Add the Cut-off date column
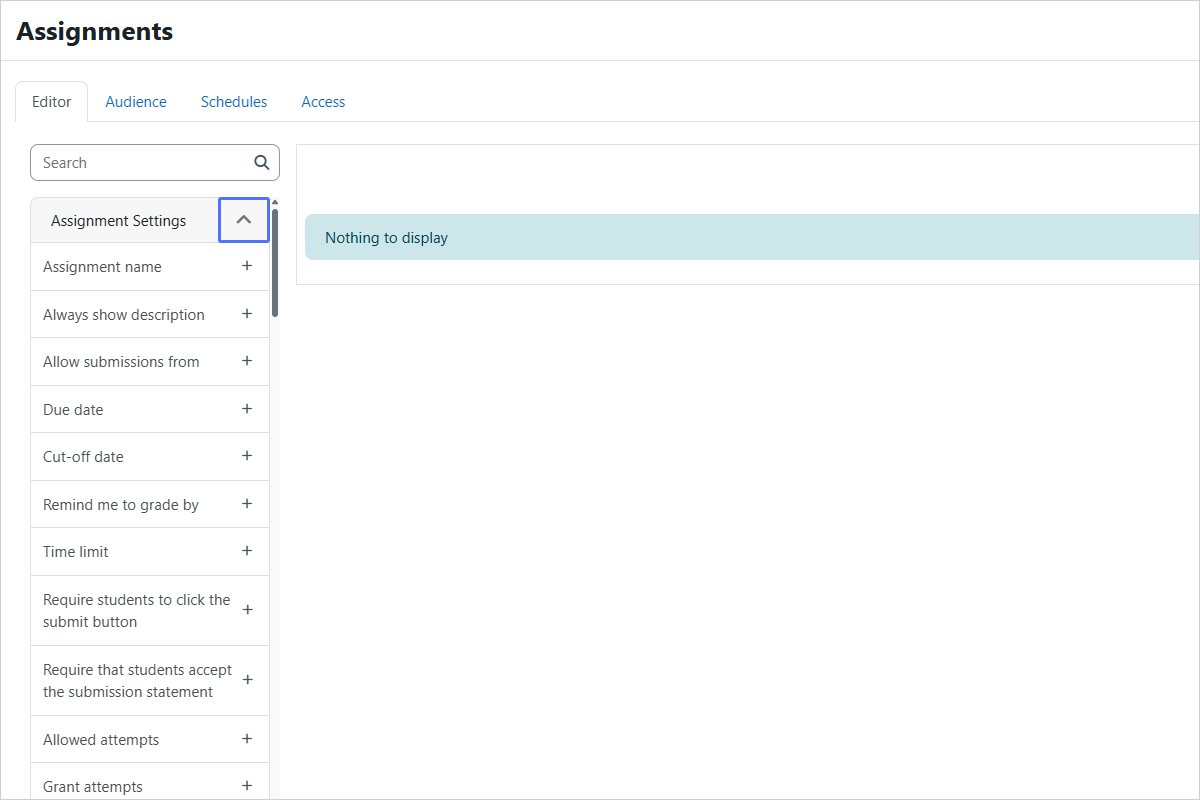Screen dimensions: 1200x800 coord(247,456)
